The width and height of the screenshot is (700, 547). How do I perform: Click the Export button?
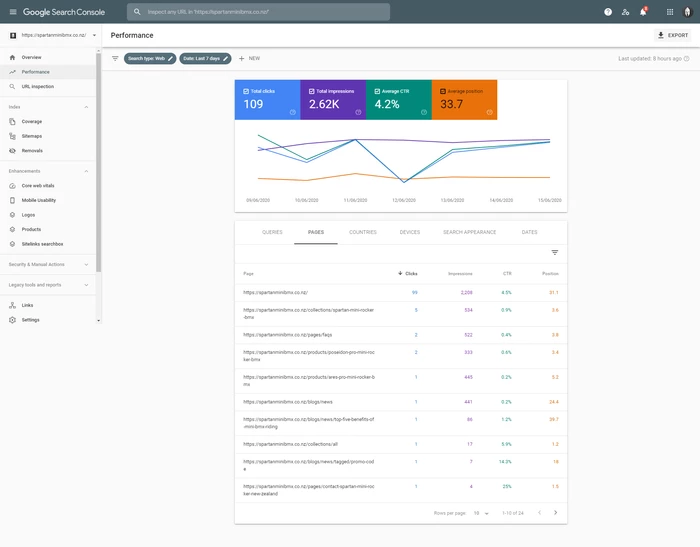(673, 35)
